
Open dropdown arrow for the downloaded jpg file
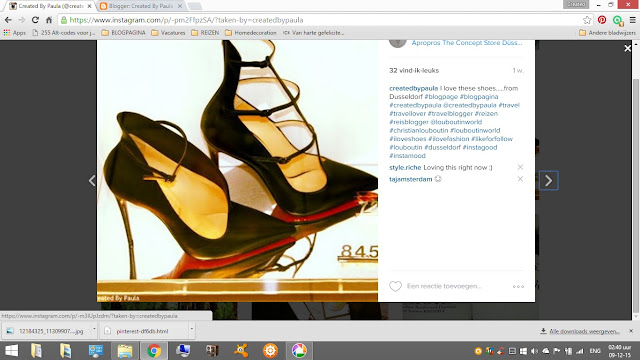tap(94, 329)
